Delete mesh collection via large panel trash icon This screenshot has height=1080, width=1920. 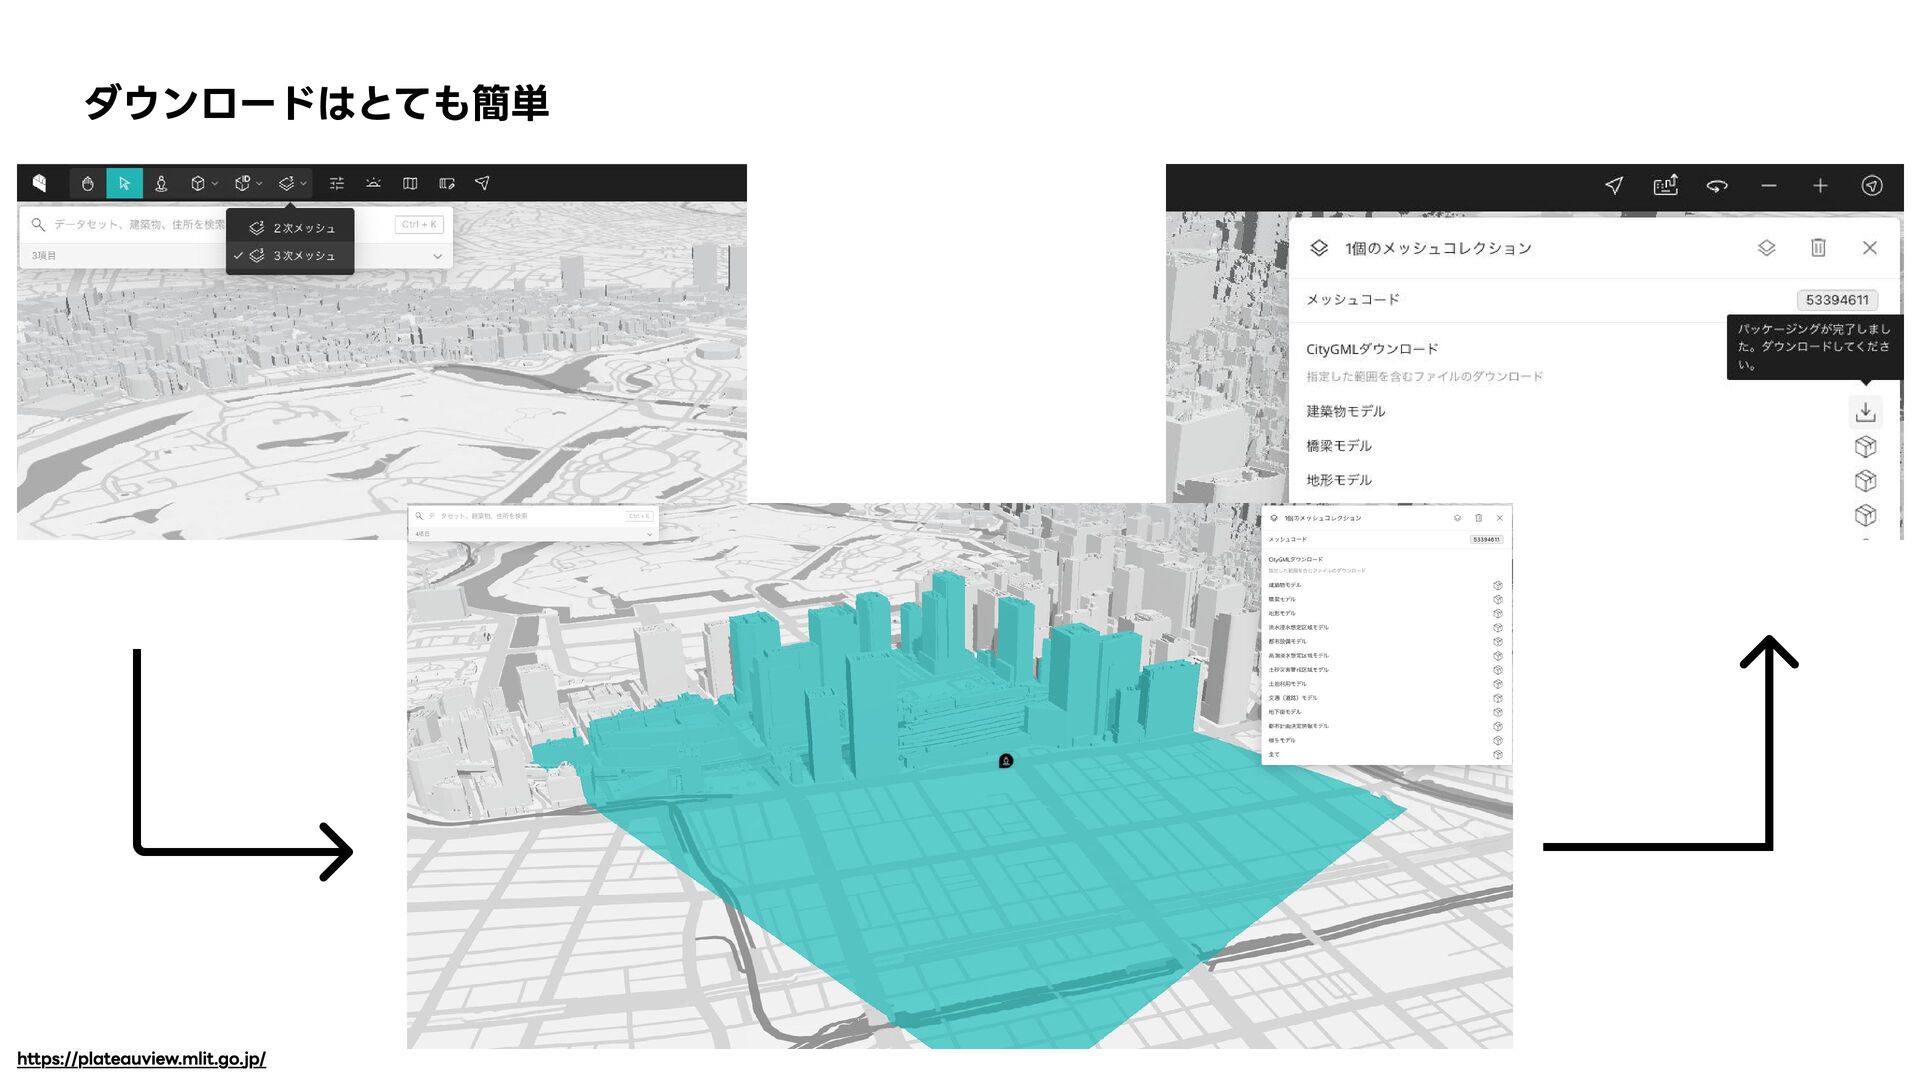1818,247
